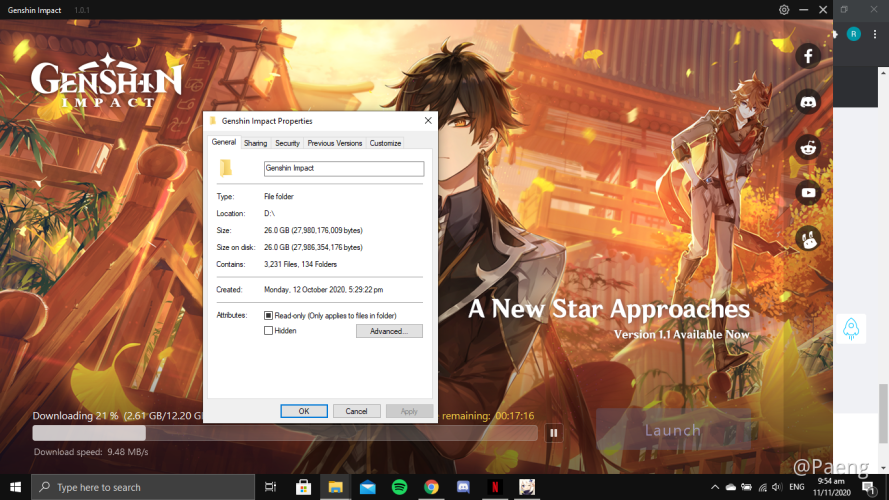Open Advanced attributes dialog
The width and height of the screenshot is (889, 500).
389,331
